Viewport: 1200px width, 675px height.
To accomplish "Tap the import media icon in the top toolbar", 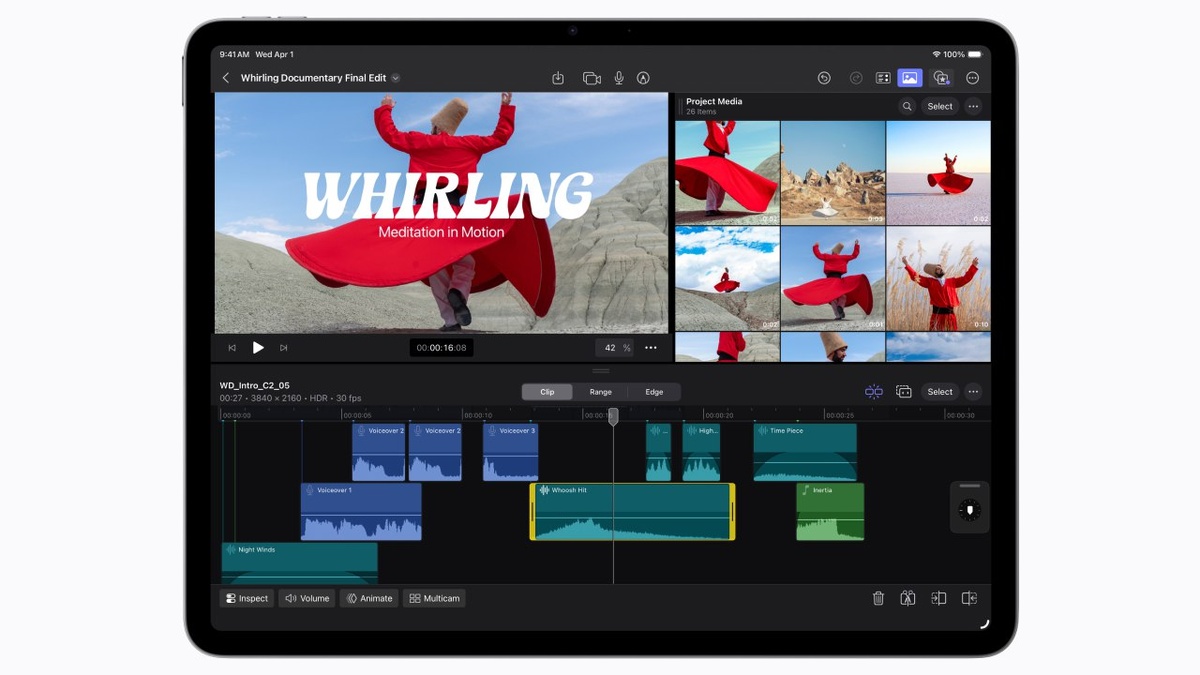I will [558, 78].
